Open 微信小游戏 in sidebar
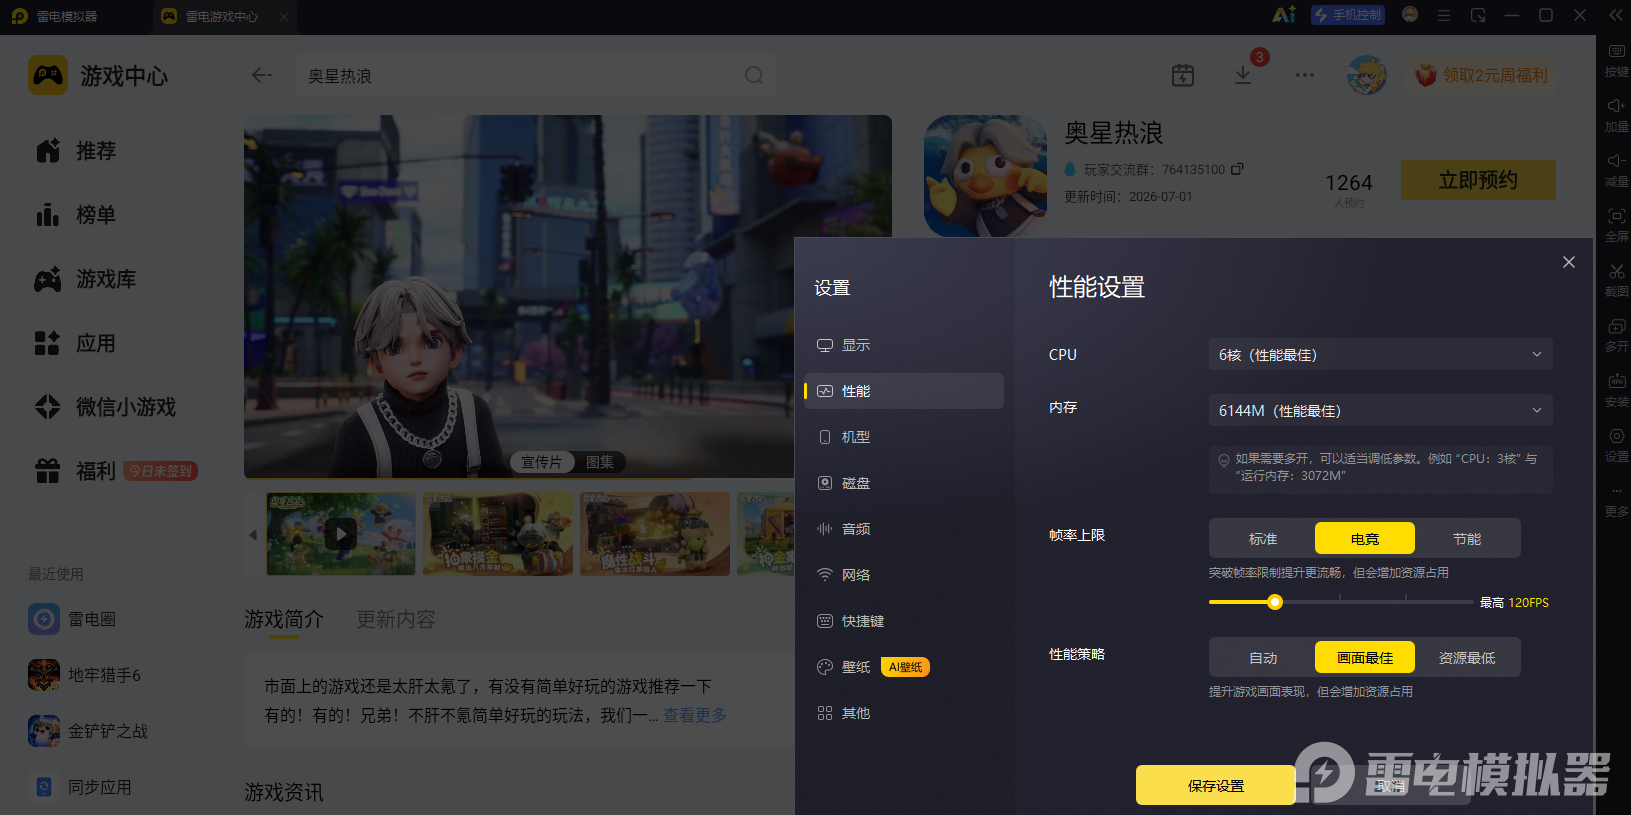The width and height of the screenshot is (1631, 815). [105, 407]
